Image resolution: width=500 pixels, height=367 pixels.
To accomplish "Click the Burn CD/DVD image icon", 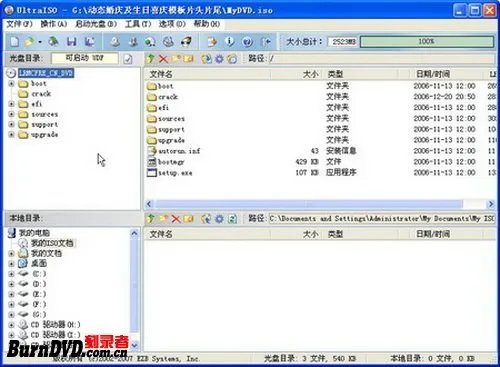I will [x=186, y=42].
